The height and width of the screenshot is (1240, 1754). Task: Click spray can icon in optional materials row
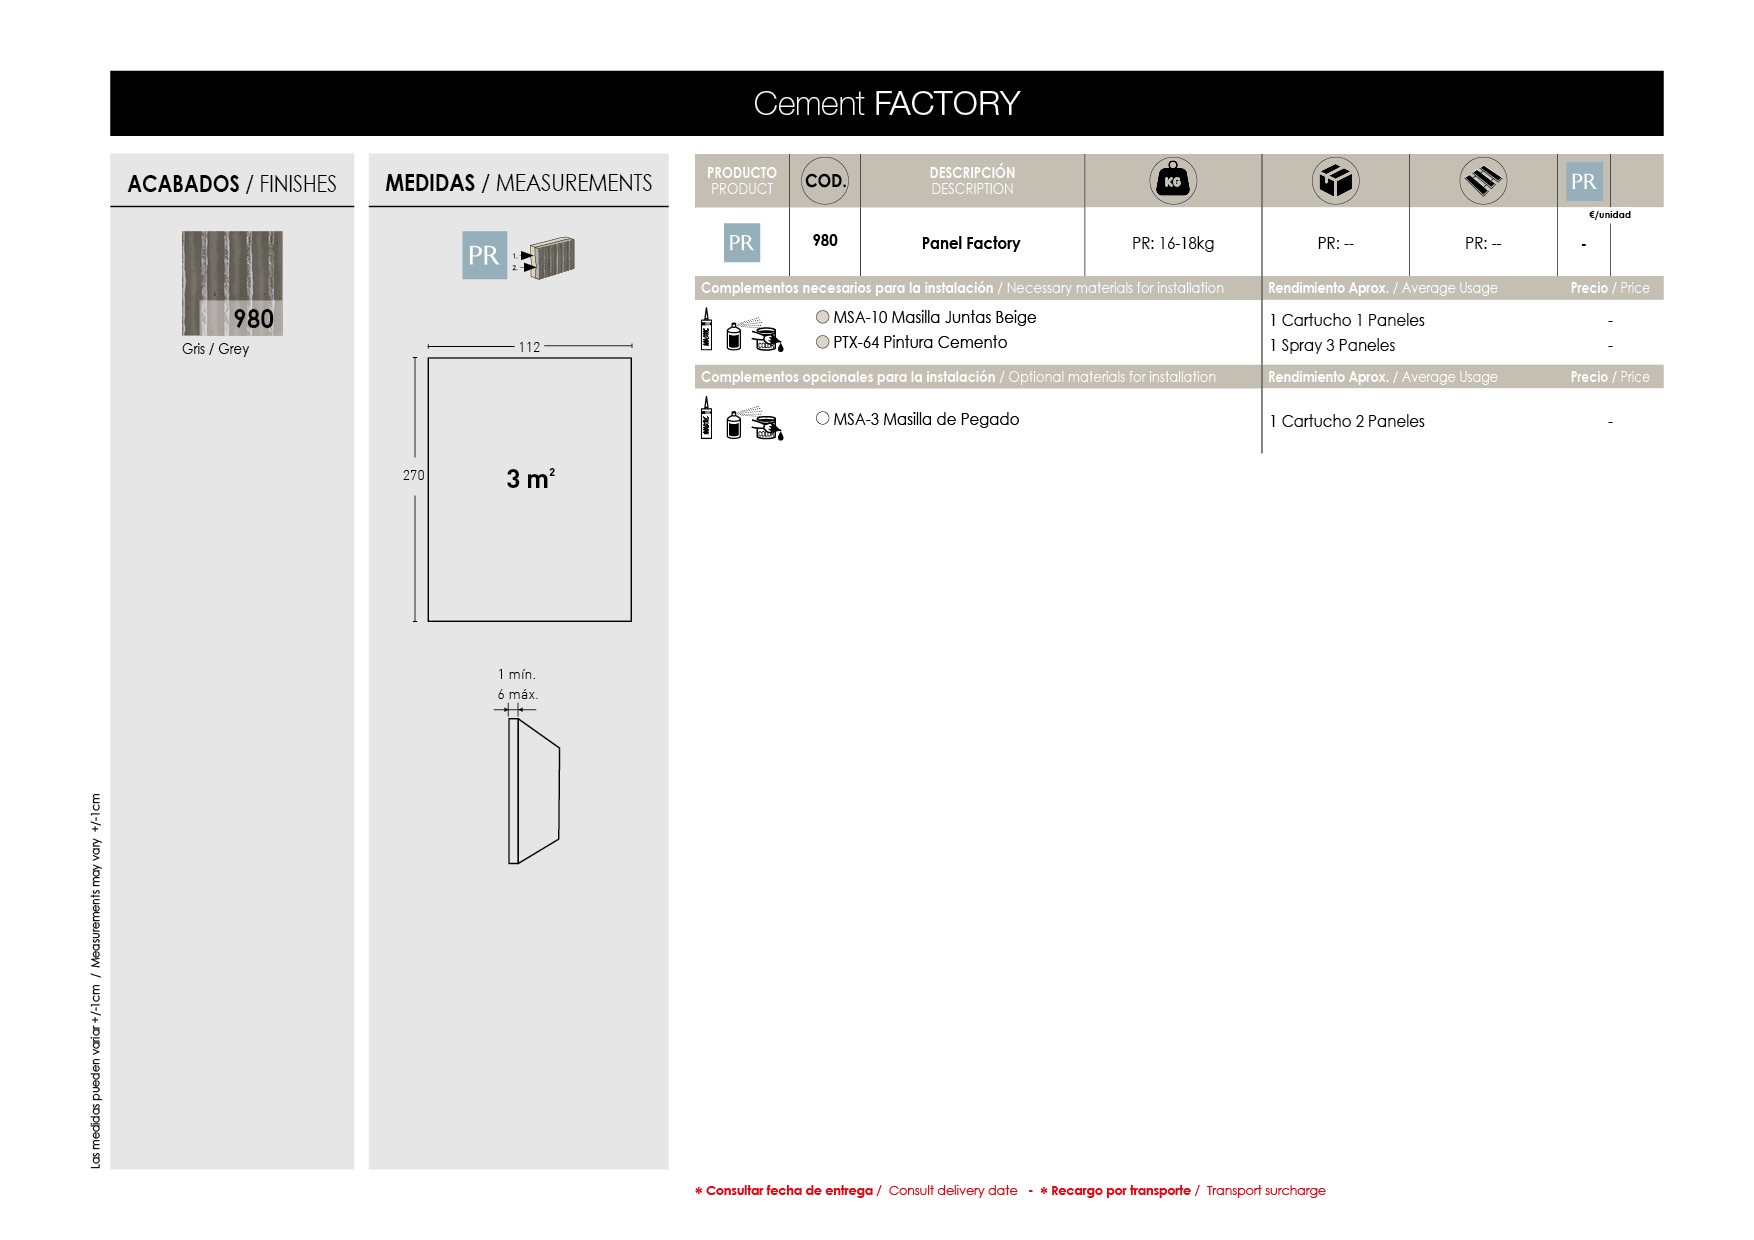[x=734, y=424]
